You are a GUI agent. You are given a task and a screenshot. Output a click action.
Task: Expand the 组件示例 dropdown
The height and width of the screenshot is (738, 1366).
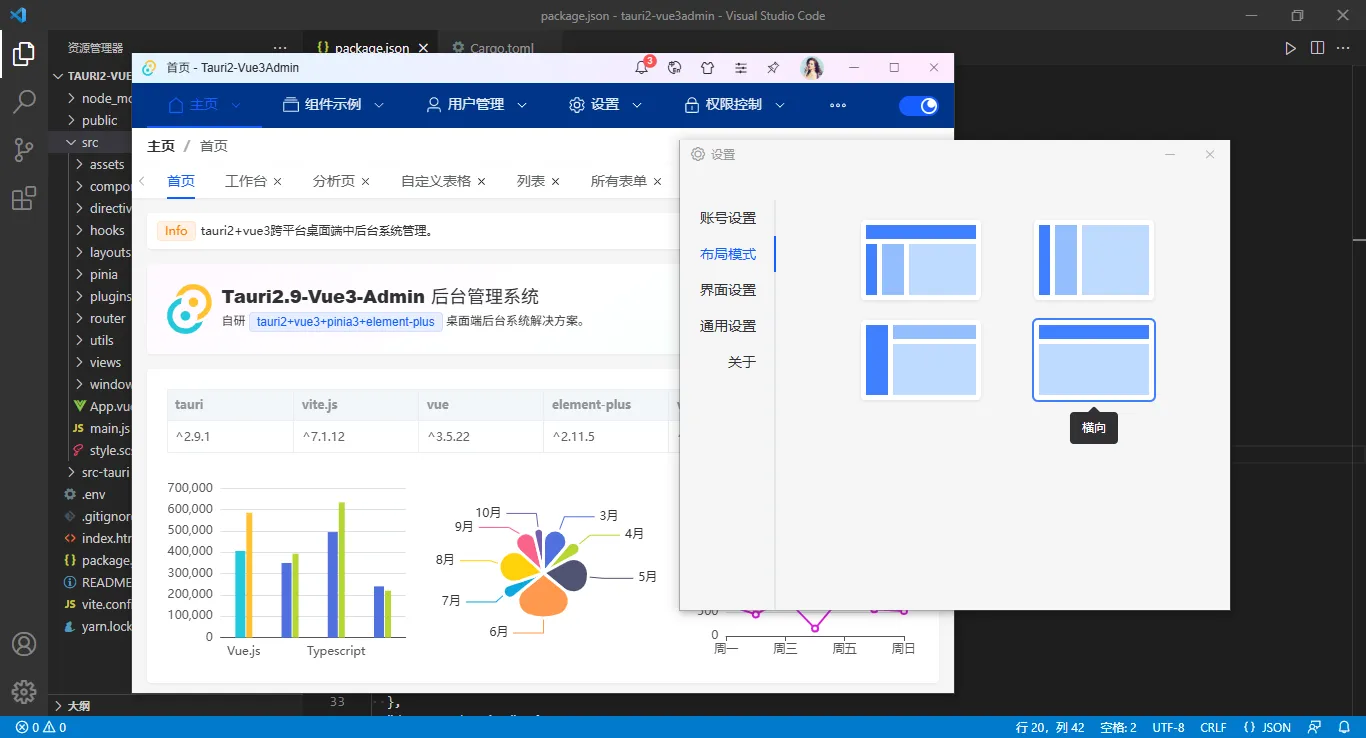(x=333, y=105)
